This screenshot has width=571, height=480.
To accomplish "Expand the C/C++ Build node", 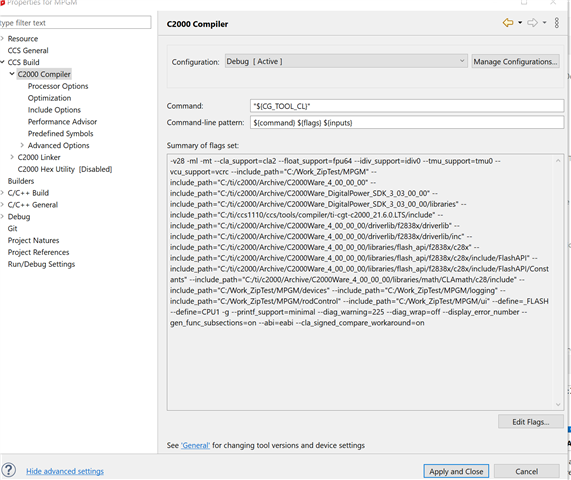I will 2,193.
